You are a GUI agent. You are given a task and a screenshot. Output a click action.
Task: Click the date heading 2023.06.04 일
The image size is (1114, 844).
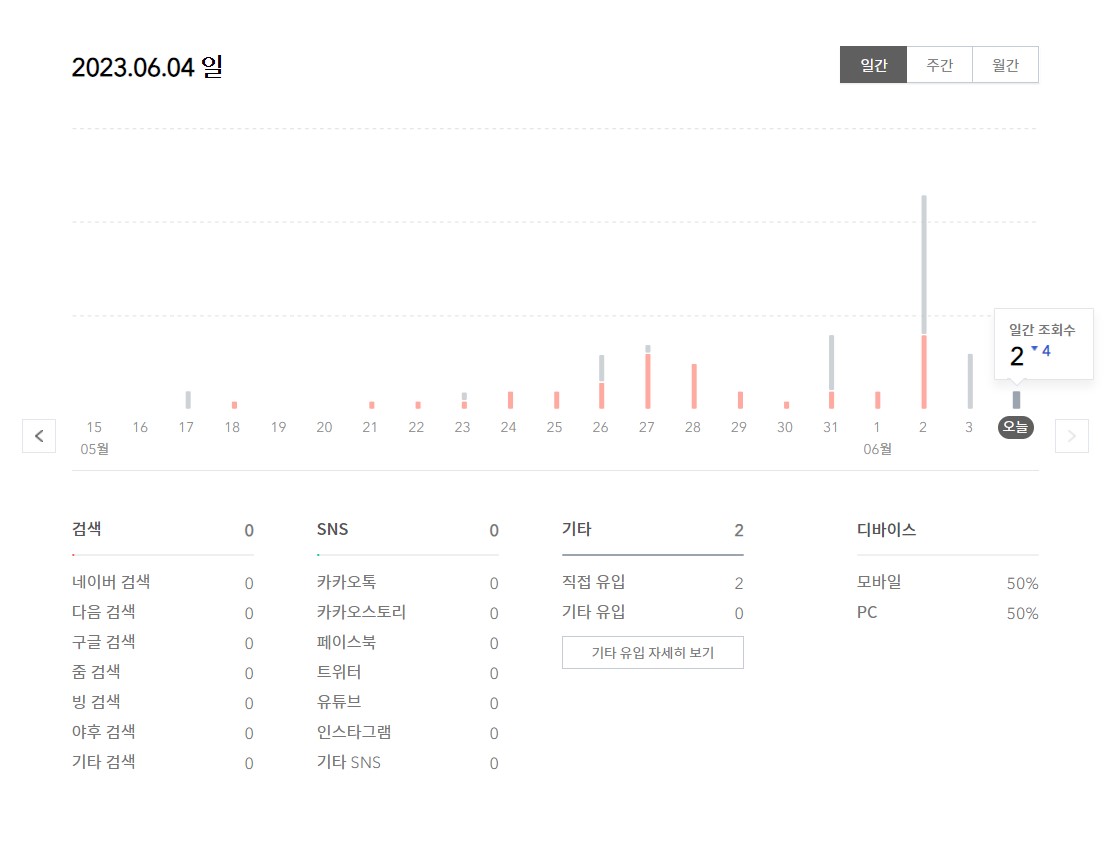(146, 66)
